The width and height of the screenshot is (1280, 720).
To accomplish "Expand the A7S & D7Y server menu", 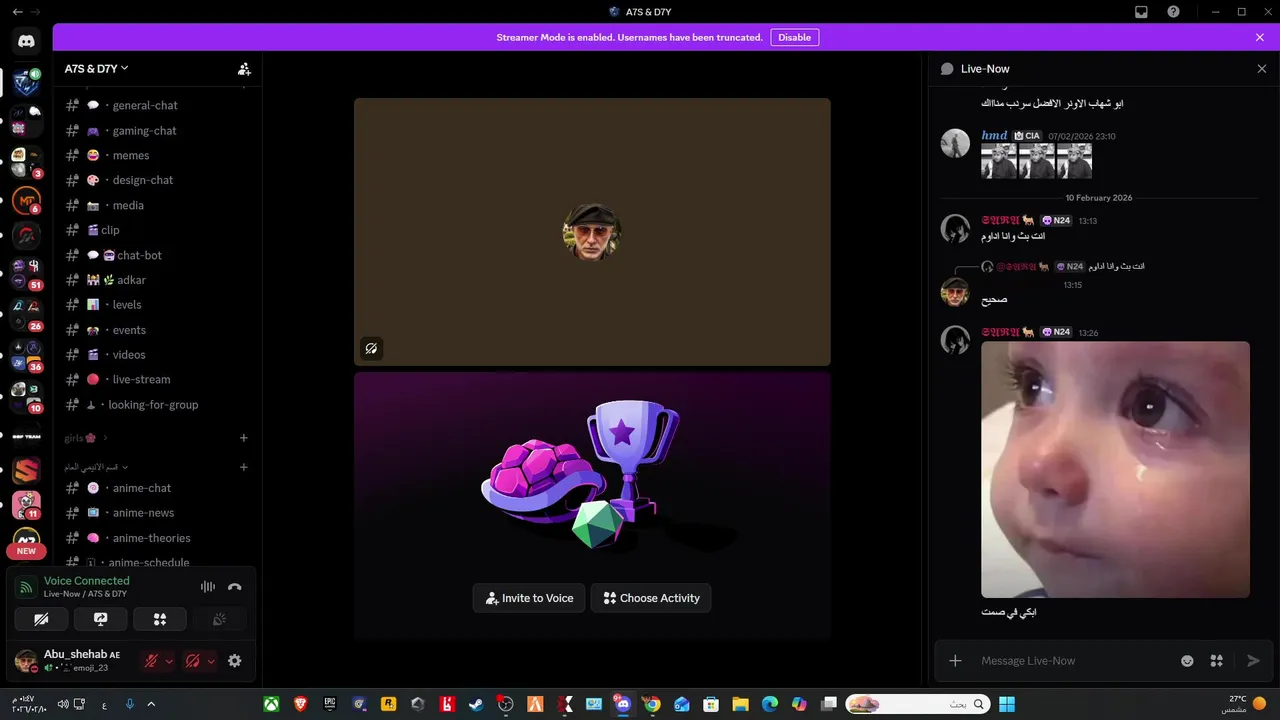I will point(97,69).
